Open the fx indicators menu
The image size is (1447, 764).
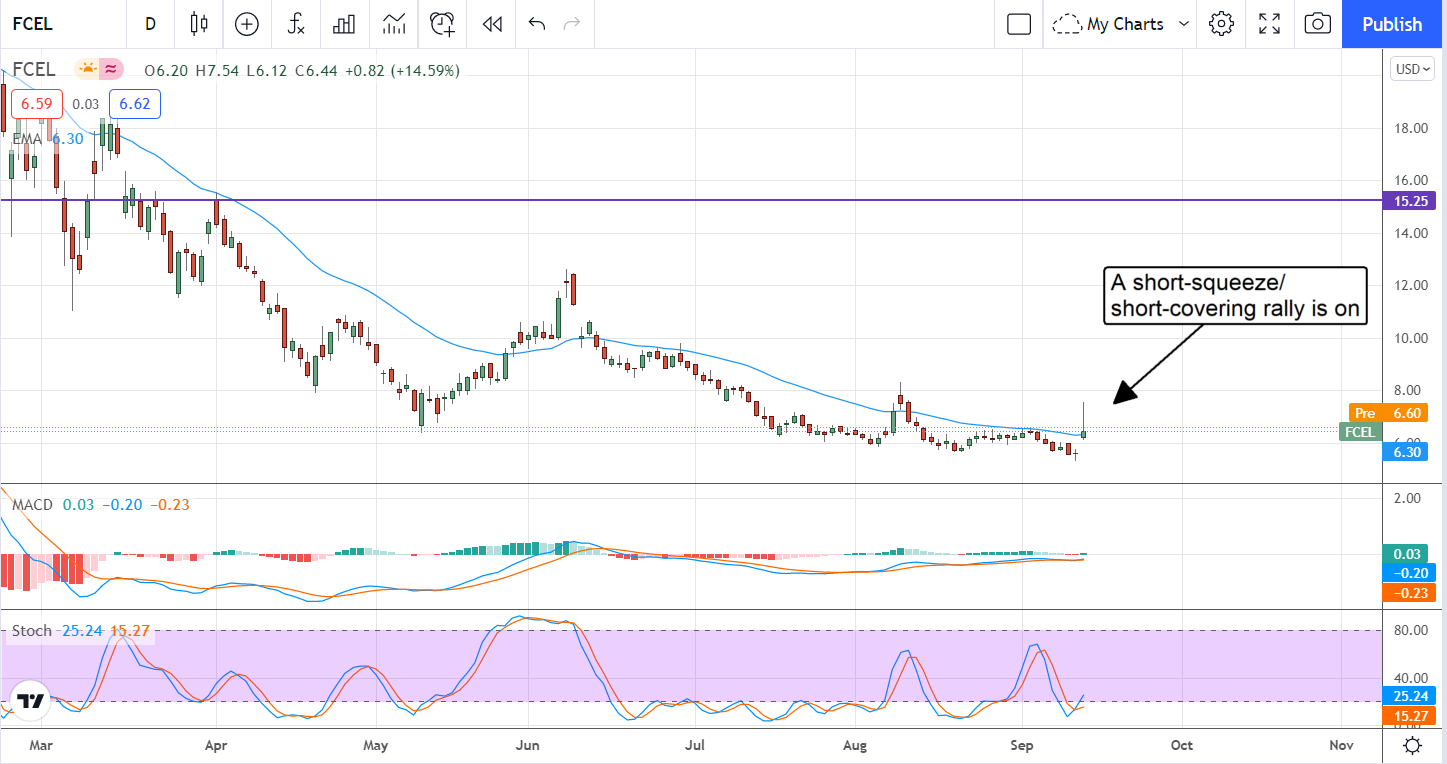(296, 24)
